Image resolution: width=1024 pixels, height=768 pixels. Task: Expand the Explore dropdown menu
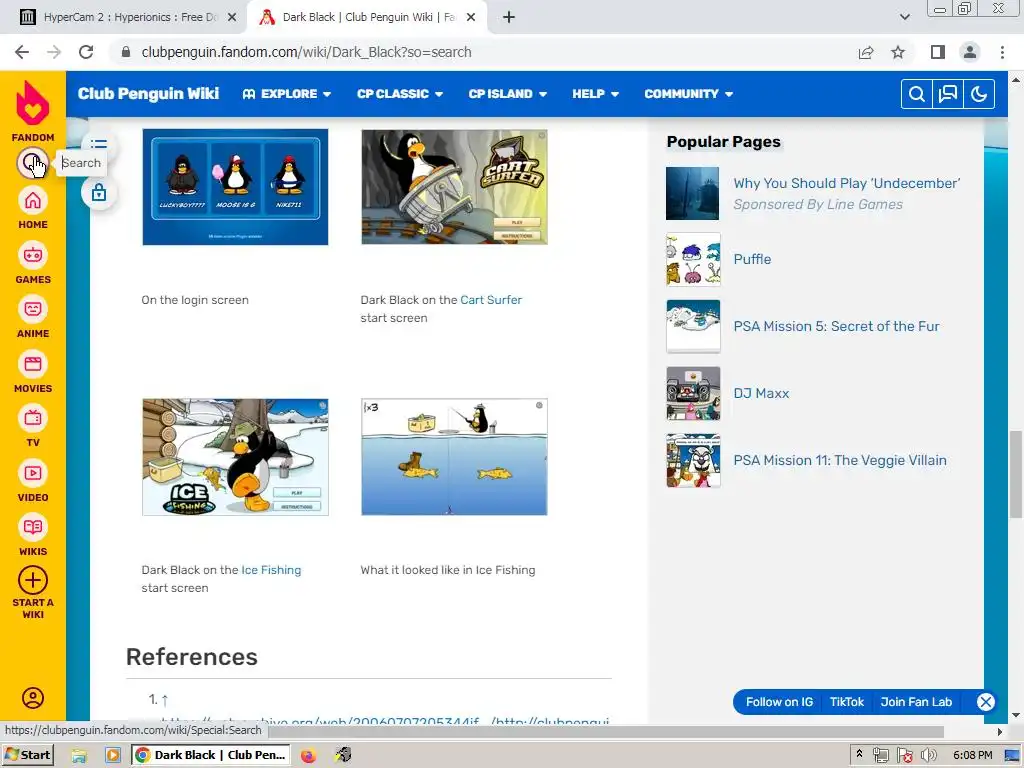click(x=287, y=94)
